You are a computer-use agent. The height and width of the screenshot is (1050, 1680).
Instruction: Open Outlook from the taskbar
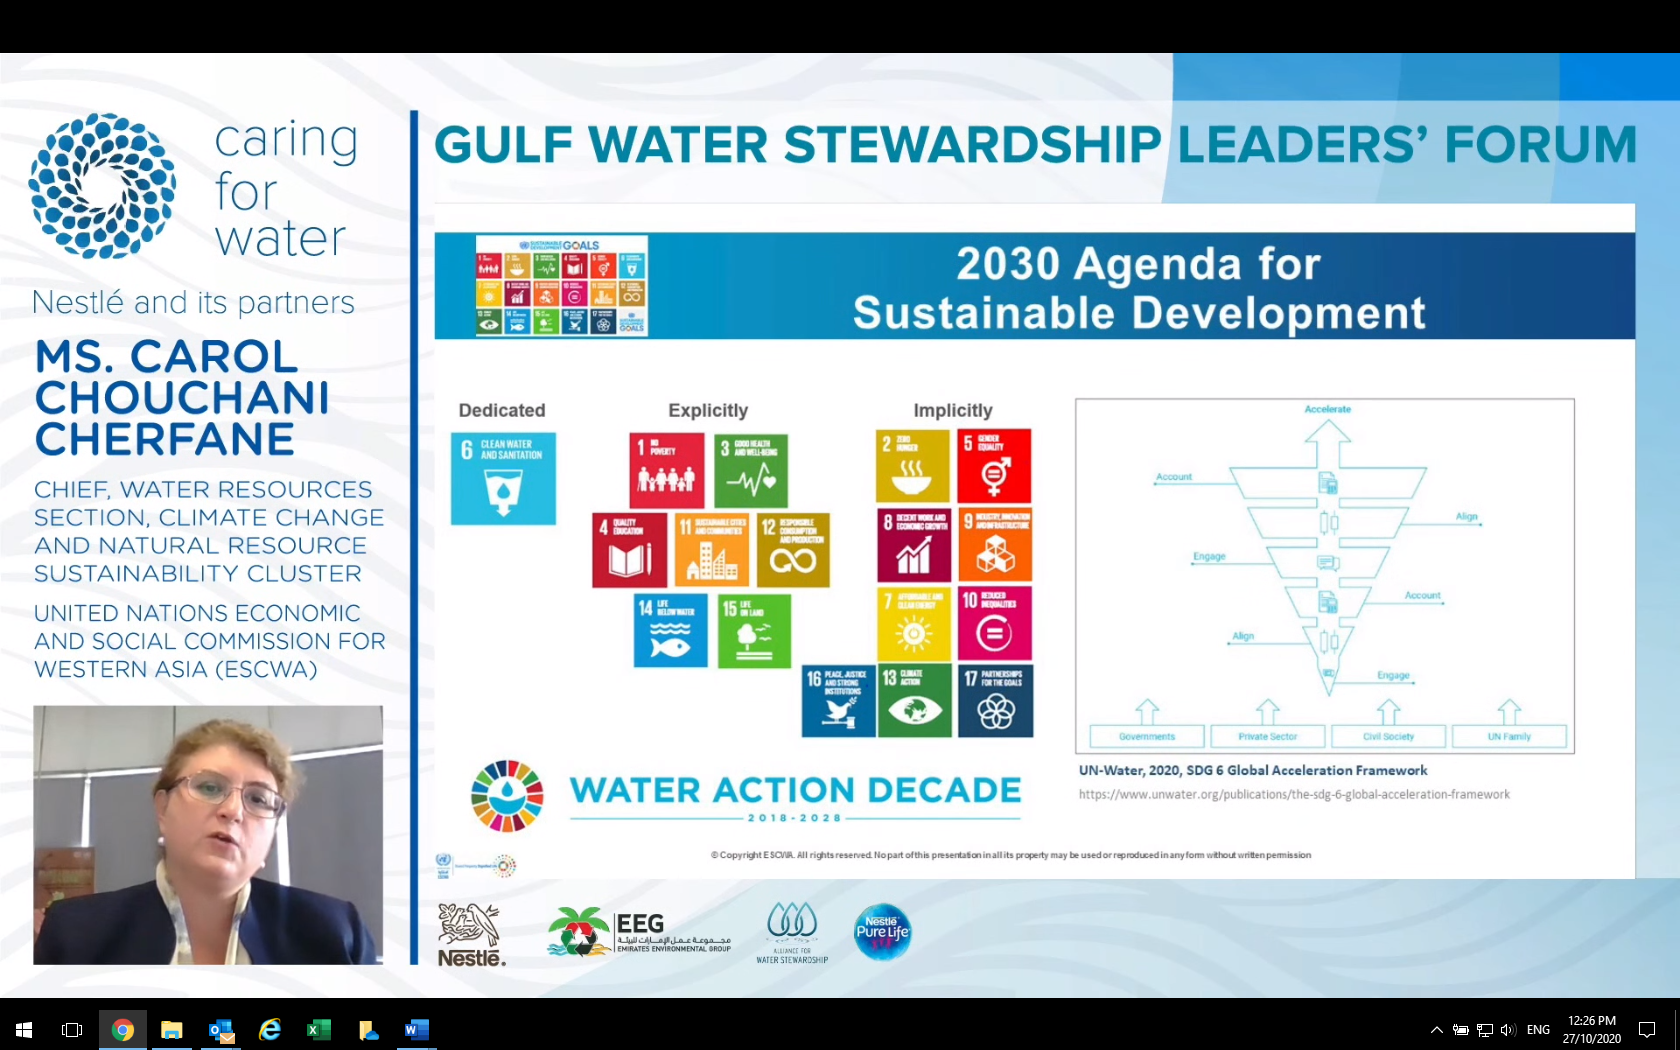pos(221,1029)
